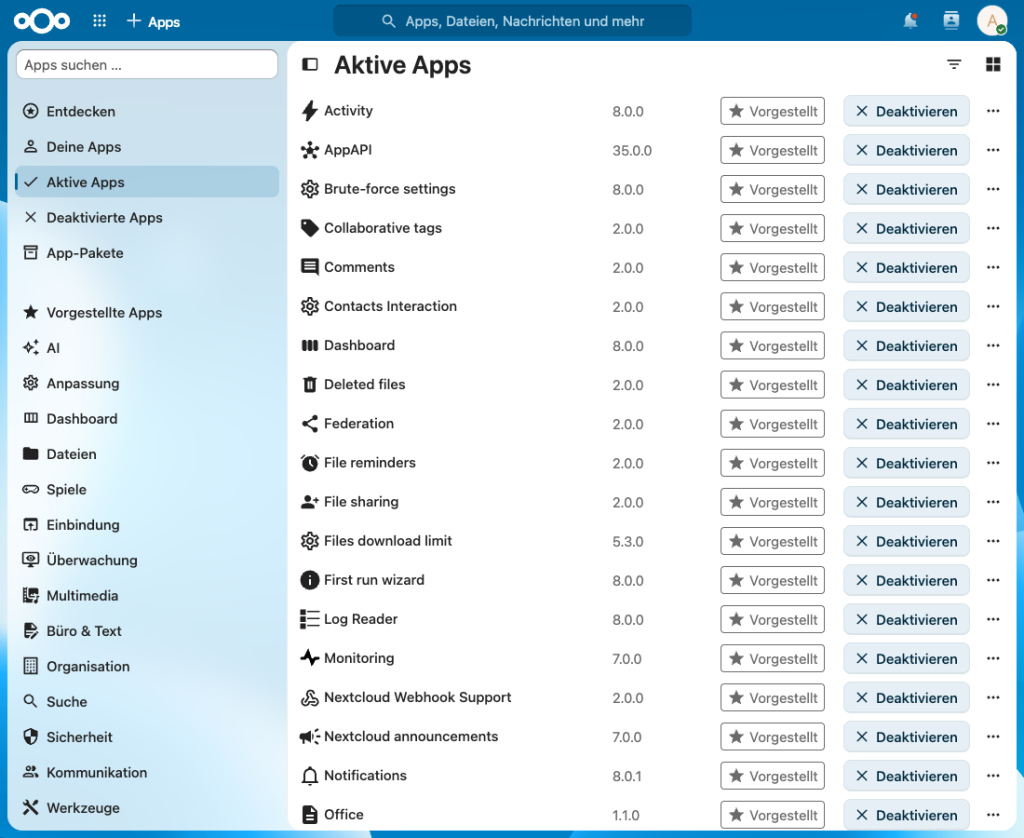Click the Federation share icon
1024x838 pixels.
click(x=310, y=424)
